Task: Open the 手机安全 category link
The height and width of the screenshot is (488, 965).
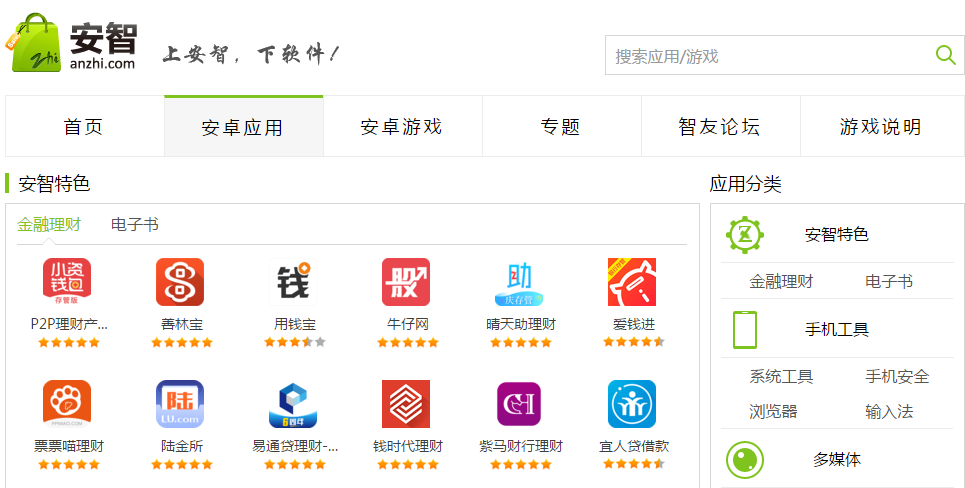Action: click(x=897, y=376)
